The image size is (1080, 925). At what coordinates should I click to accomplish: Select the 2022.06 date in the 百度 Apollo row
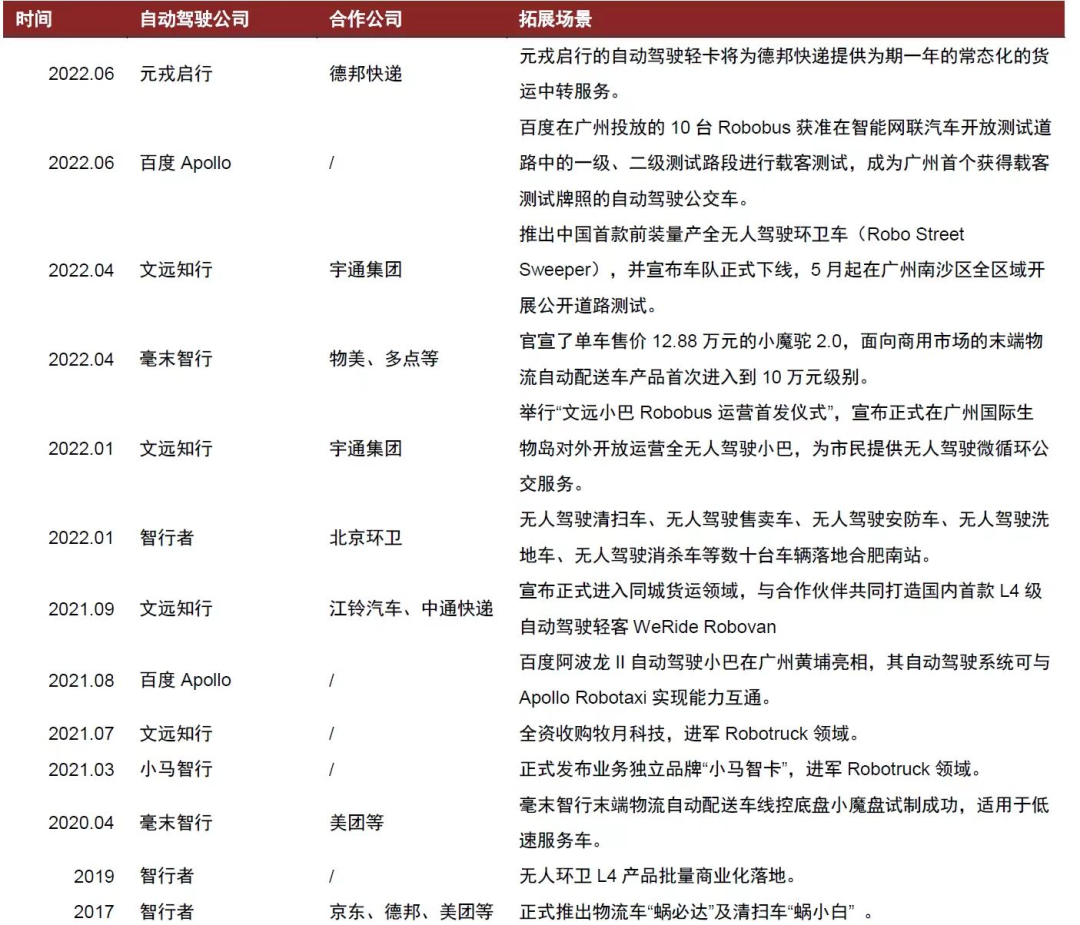[81, 163]
